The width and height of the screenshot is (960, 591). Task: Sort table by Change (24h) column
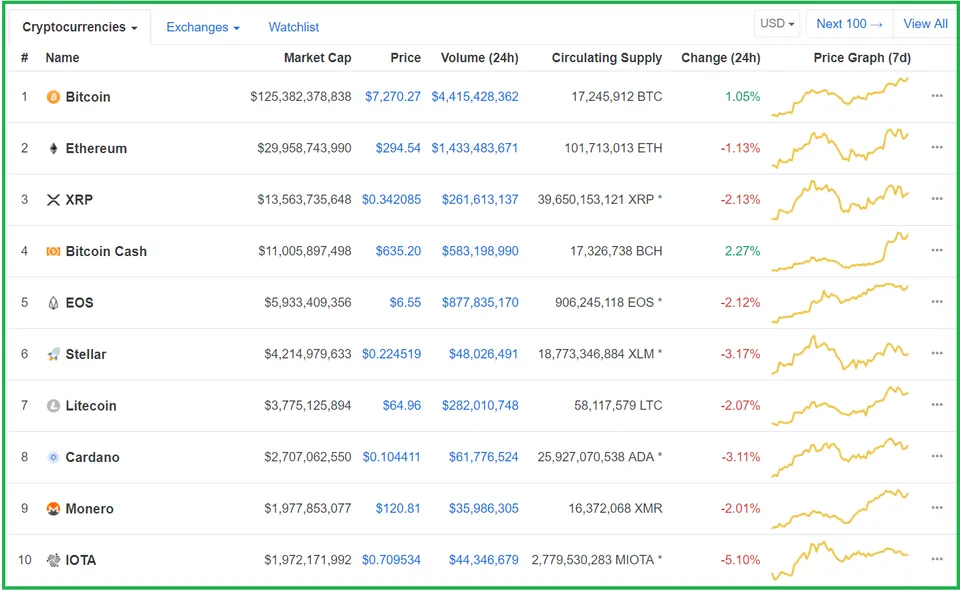(721, 58)
